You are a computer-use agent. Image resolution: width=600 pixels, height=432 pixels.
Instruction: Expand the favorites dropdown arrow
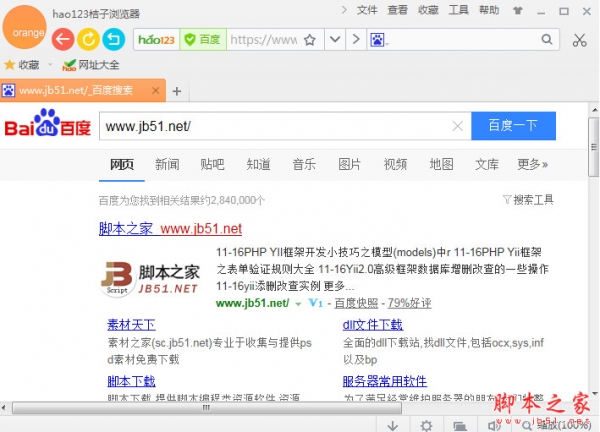point(50,65)
